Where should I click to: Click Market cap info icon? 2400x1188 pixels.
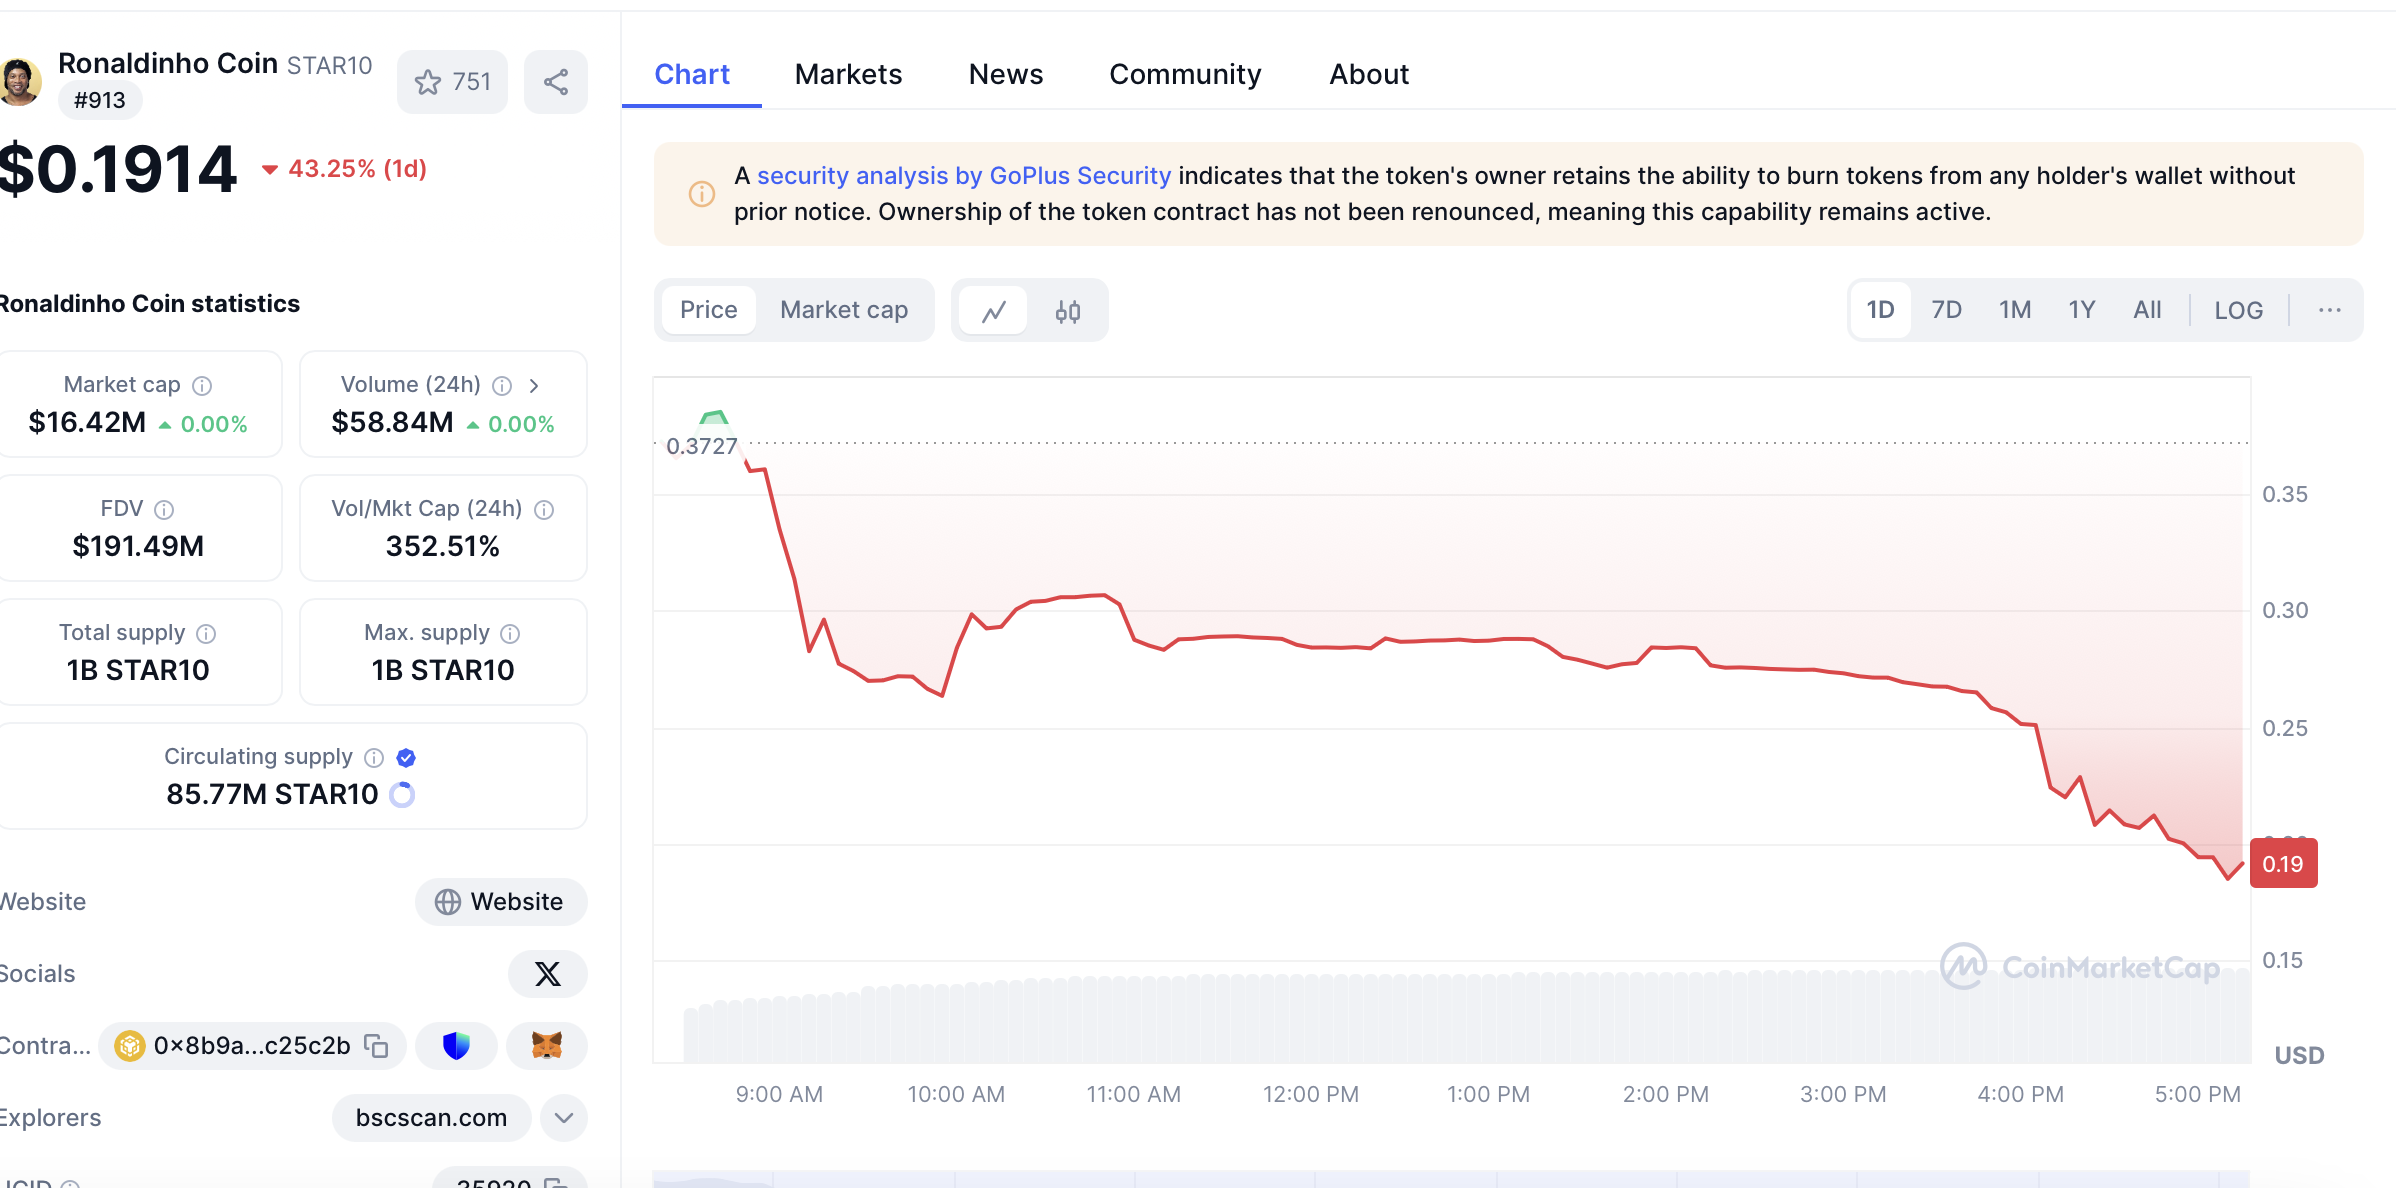(202, 386)
